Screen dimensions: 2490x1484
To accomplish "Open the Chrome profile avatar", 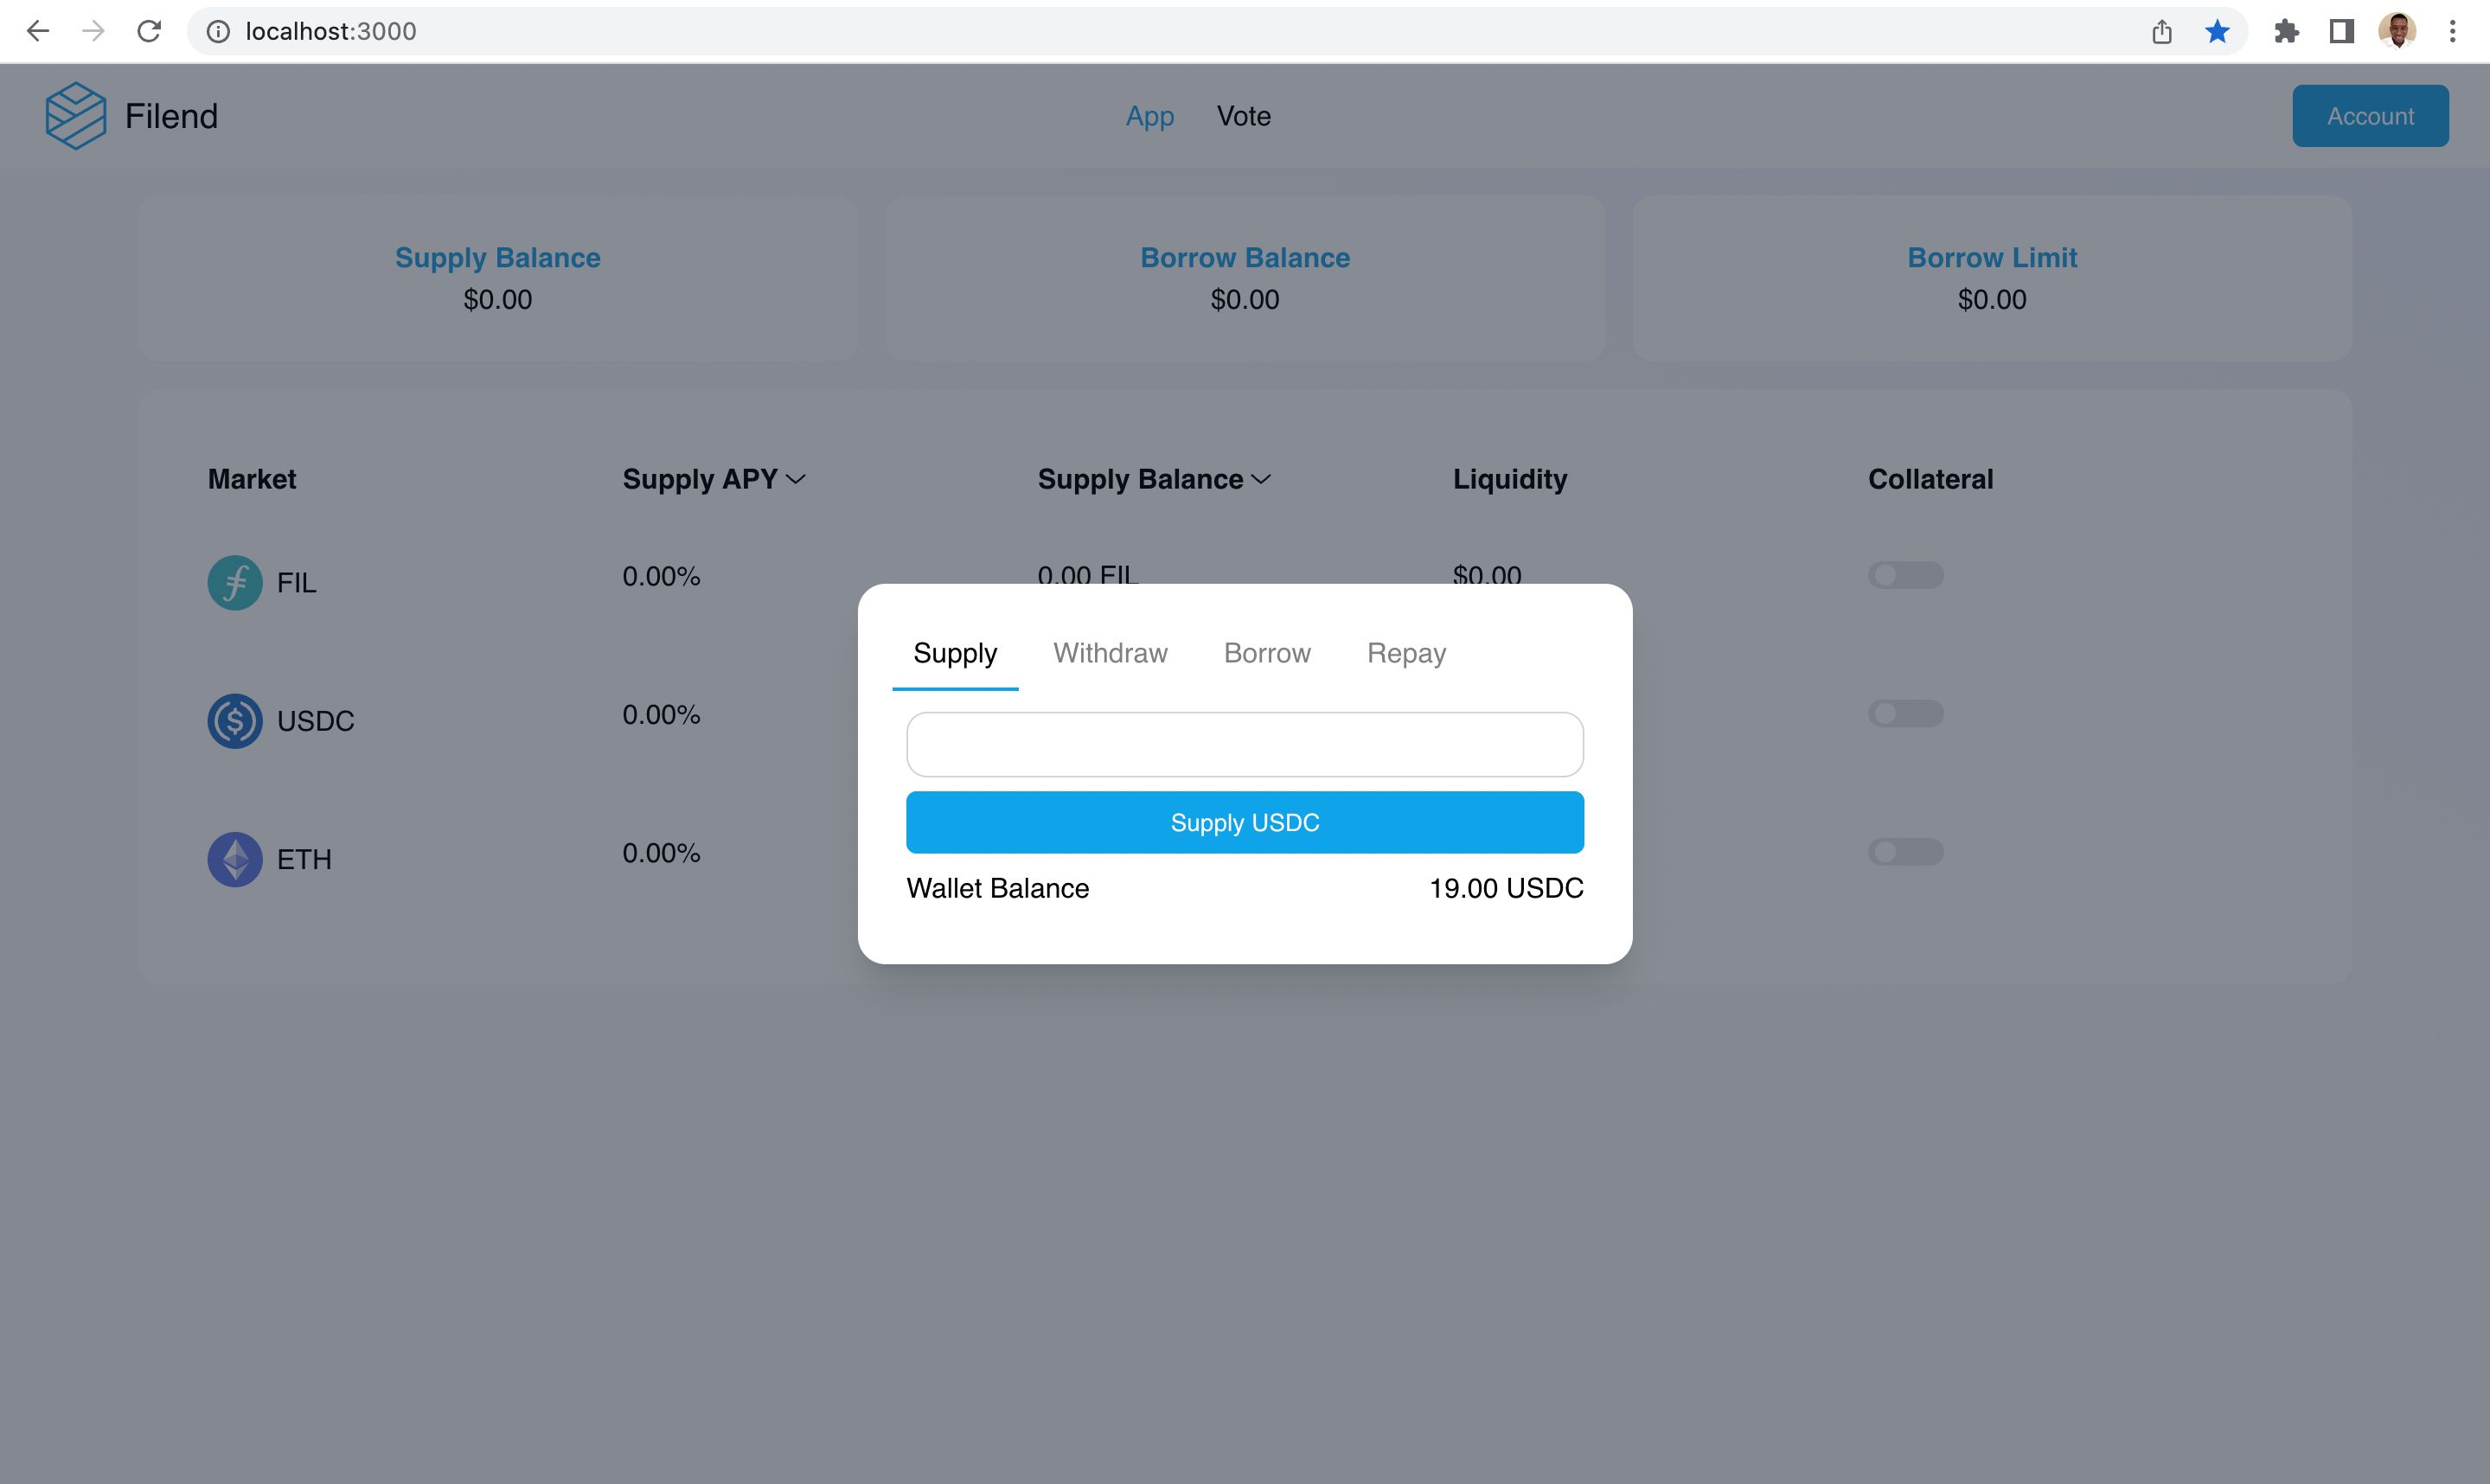I will [x=2397, y=31].
